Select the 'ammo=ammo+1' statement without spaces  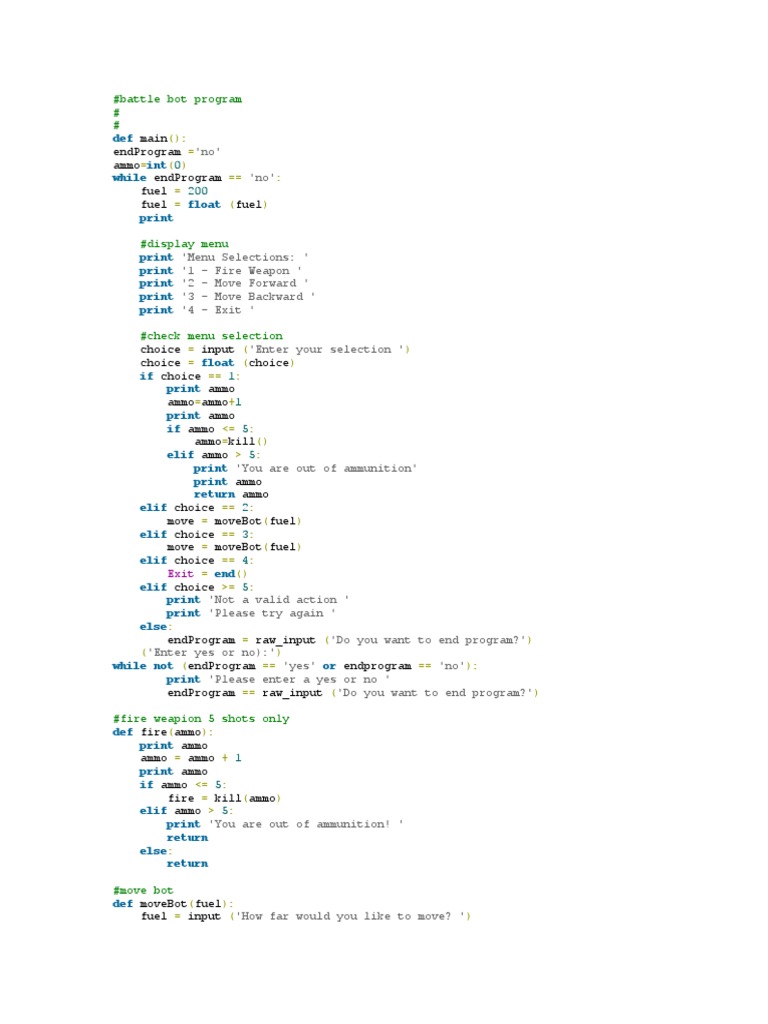pos(204,402)
